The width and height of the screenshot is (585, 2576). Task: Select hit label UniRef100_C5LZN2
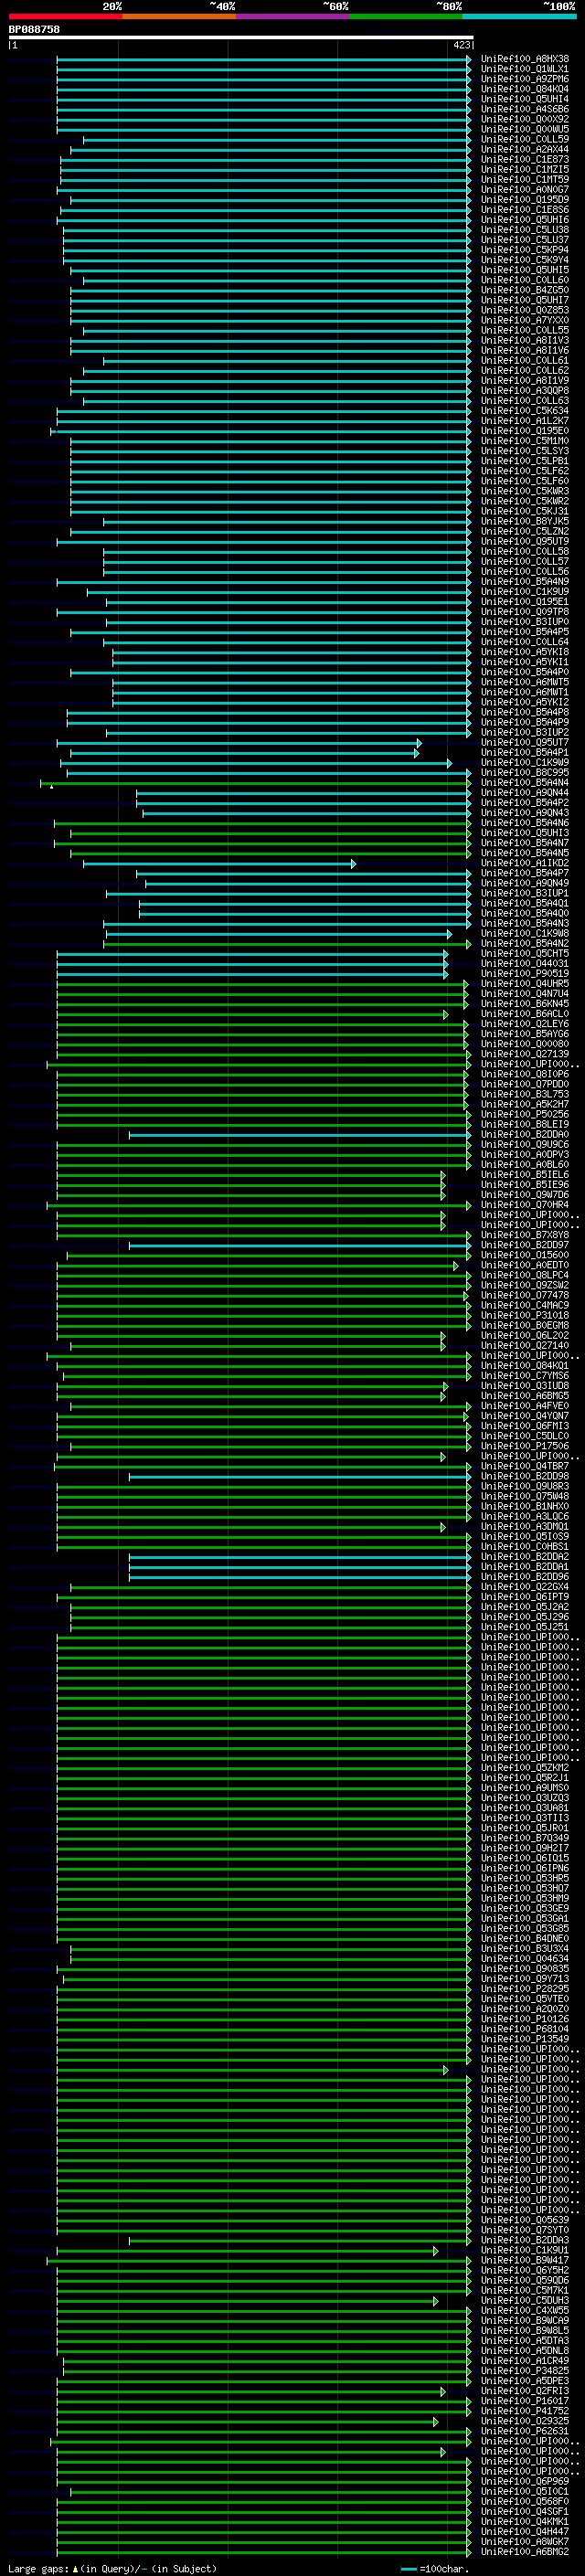point(525,531)
